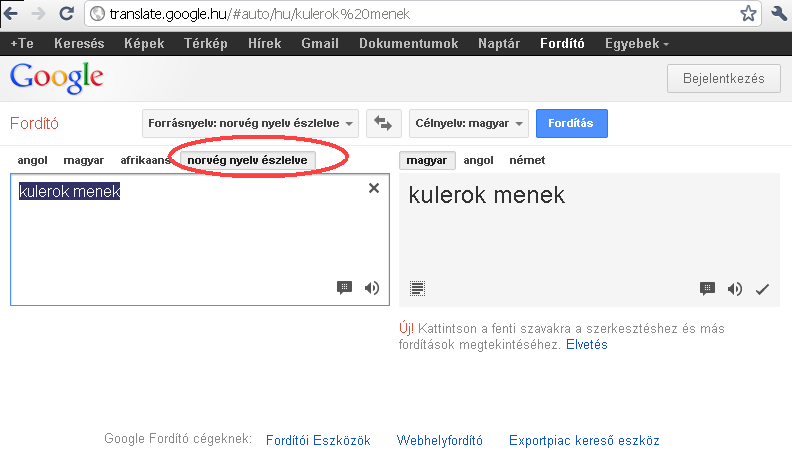792x474 pixels.
Task: Clear the source text with X
Action: [374, 187]
